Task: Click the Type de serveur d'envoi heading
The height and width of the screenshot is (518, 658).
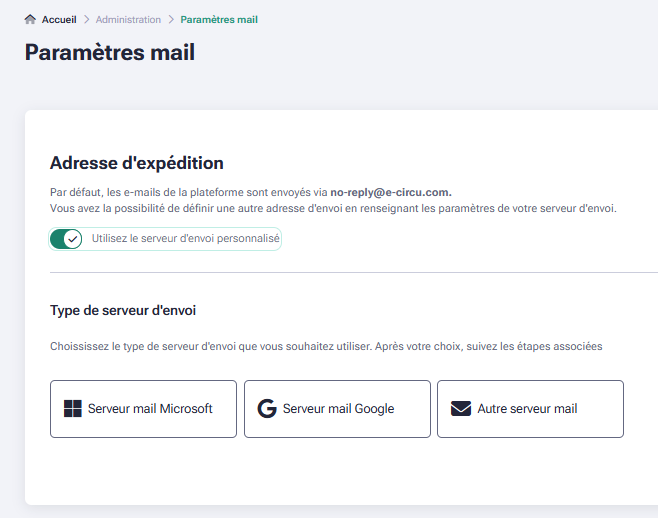Action: coord(123,311)
